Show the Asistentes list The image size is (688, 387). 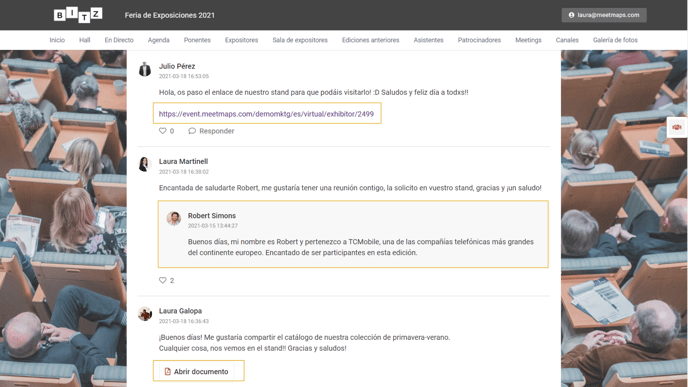[428, 40]
